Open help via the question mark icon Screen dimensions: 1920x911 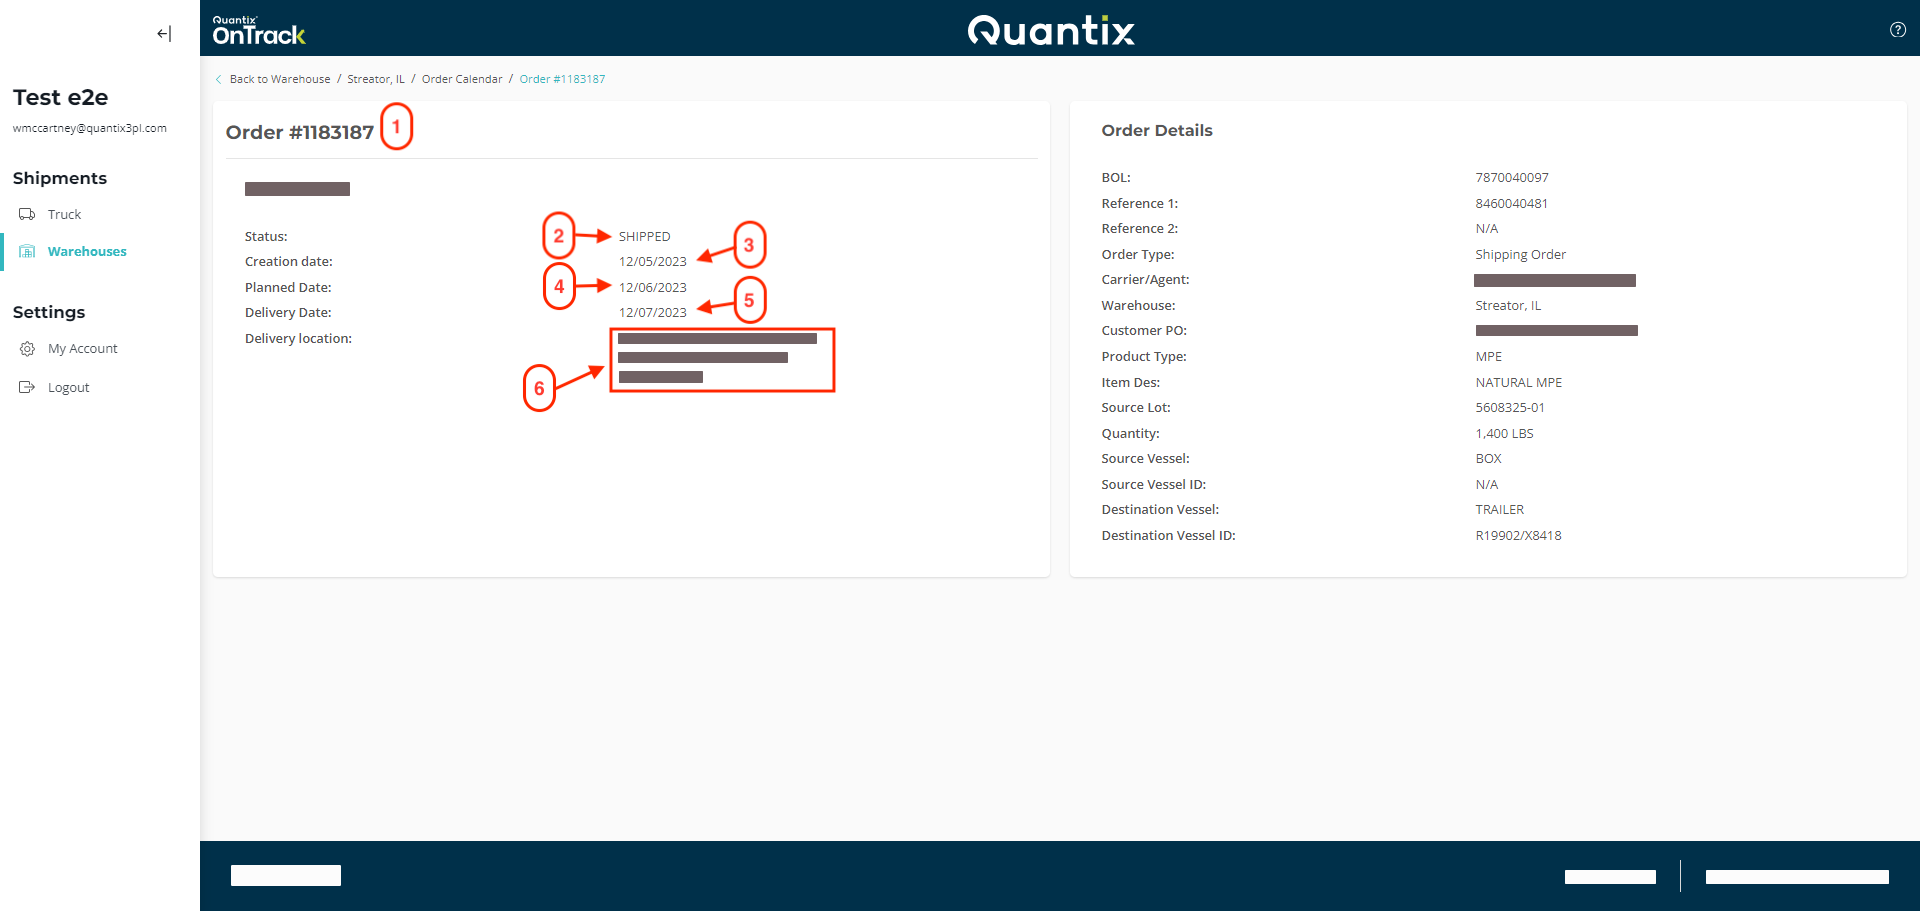click(x=1897, y=30)
